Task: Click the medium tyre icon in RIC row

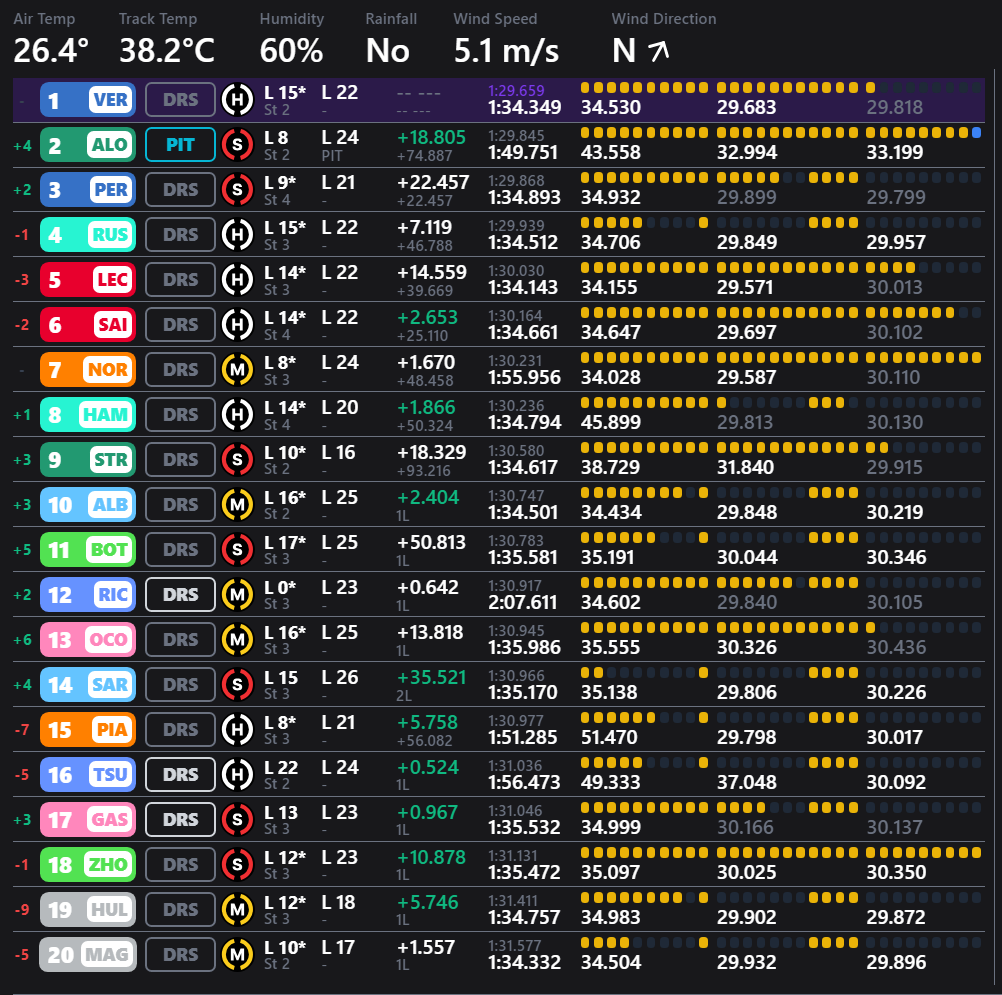Action: coord(237,594)
